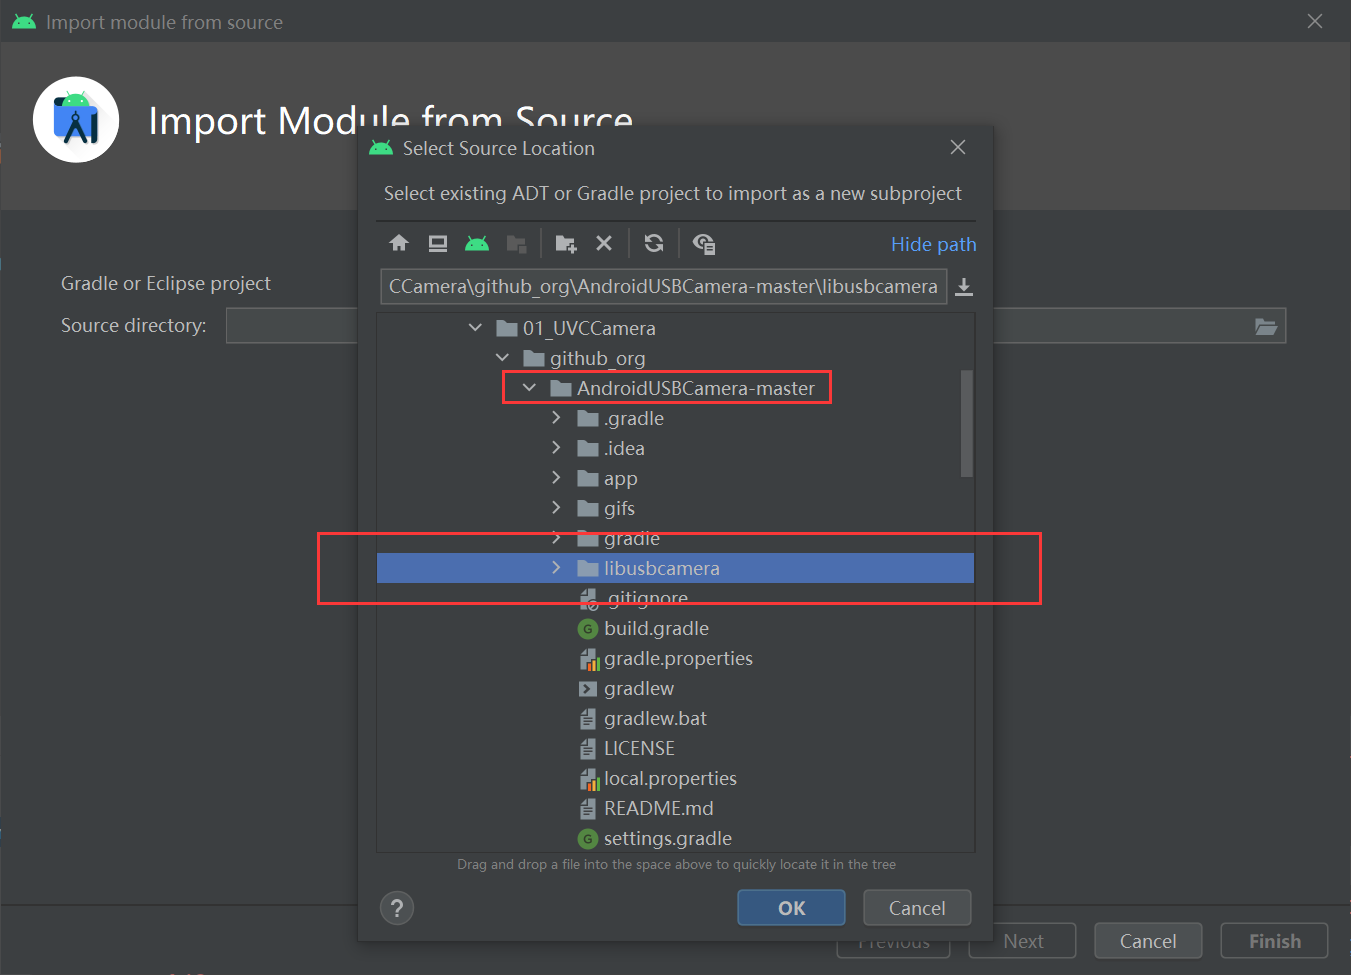Click gradlew.bat file icon
Viewport: 1351px width, 975px height.
click(x=588, y=719)
